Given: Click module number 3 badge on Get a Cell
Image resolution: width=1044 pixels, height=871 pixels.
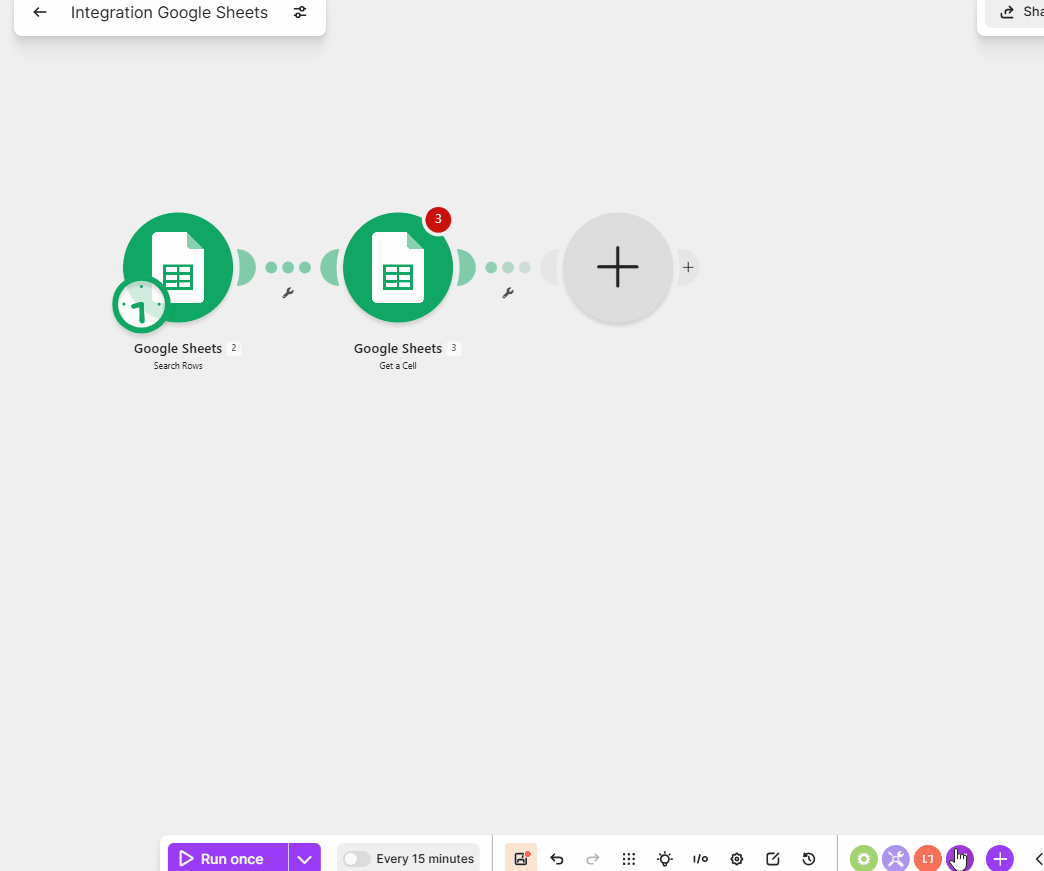Looking at the screenshot, I should click(453, 348).
